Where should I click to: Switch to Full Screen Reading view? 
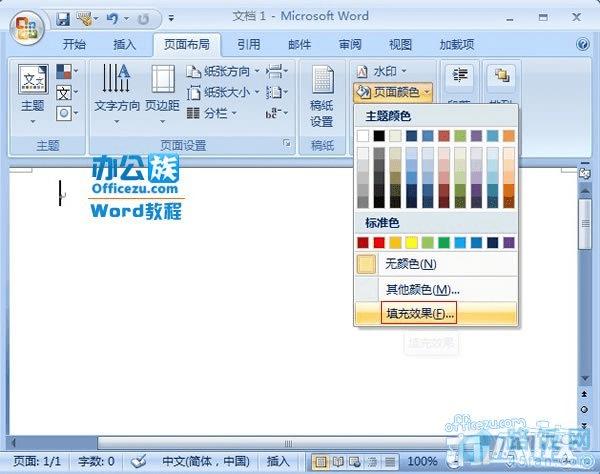tap(338, 462)
